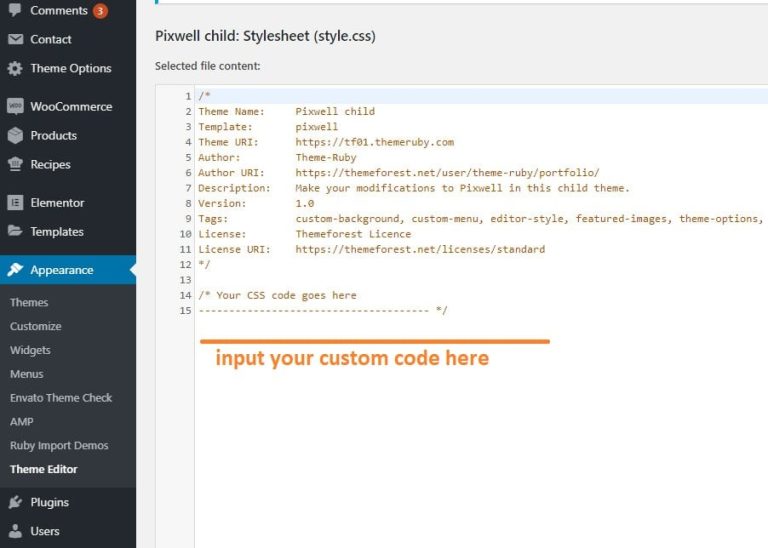The height and width of the screenshot is (548, 768).
Task: Click the Comments speech bubble icon
Action: pyautogui.click(x=15, y=10)
